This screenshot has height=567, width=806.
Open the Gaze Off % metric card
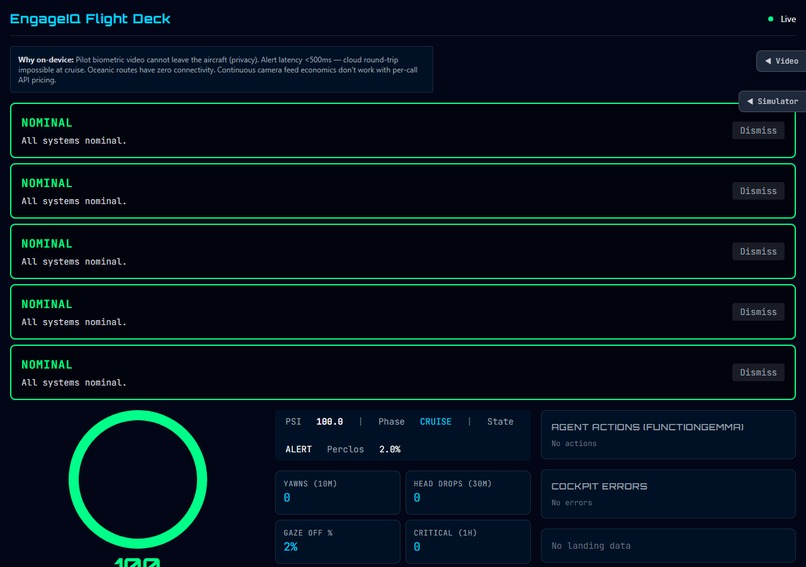pyautogui.click(x=338, y=541)
